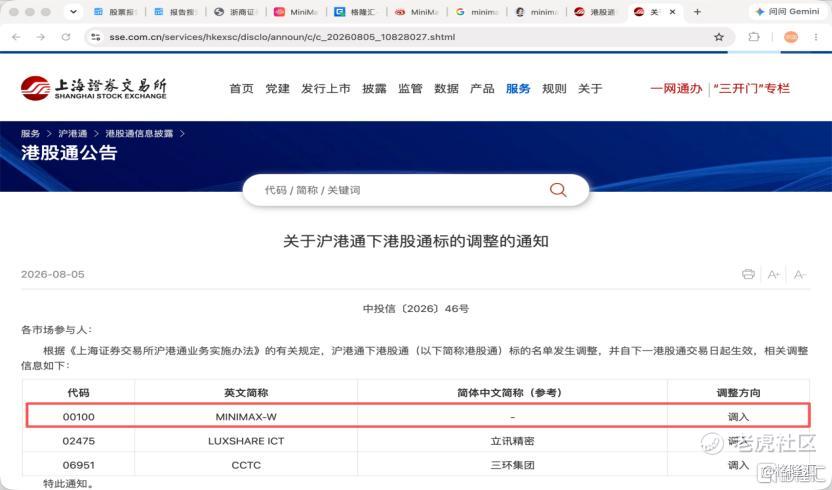Open the 规则 navigation item
Screen dimensions: 832x490
tap(554, 89)
